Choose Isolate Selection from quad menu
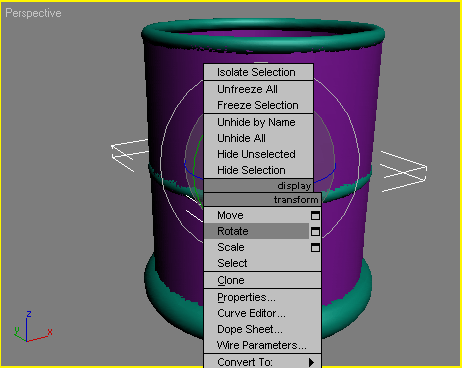Screen dimensions: 462x368 tap(259, 72)
